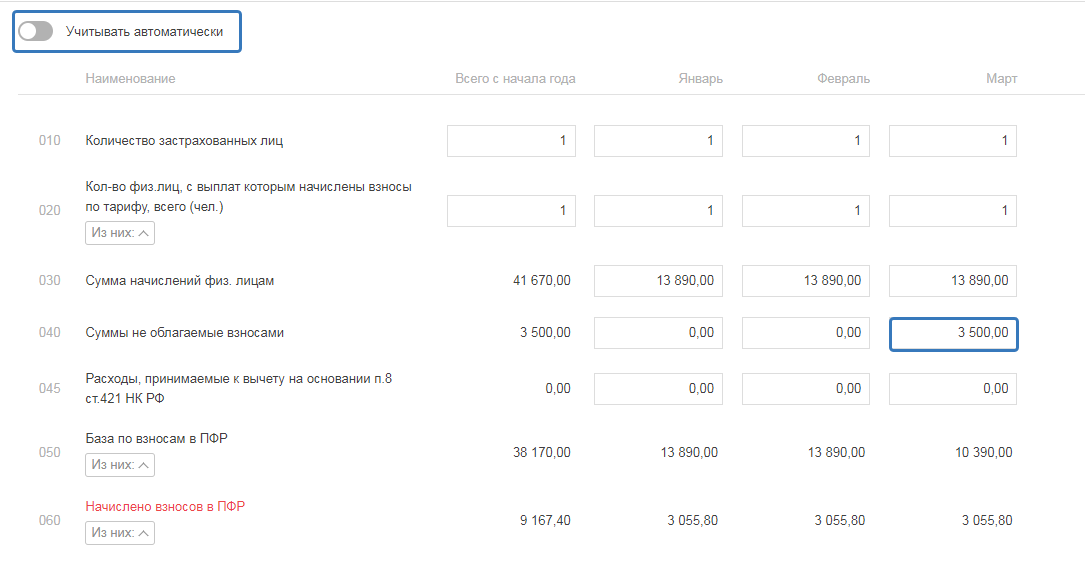Edit March 'Сумма начислений физ. лицам' field

(952, 281)
